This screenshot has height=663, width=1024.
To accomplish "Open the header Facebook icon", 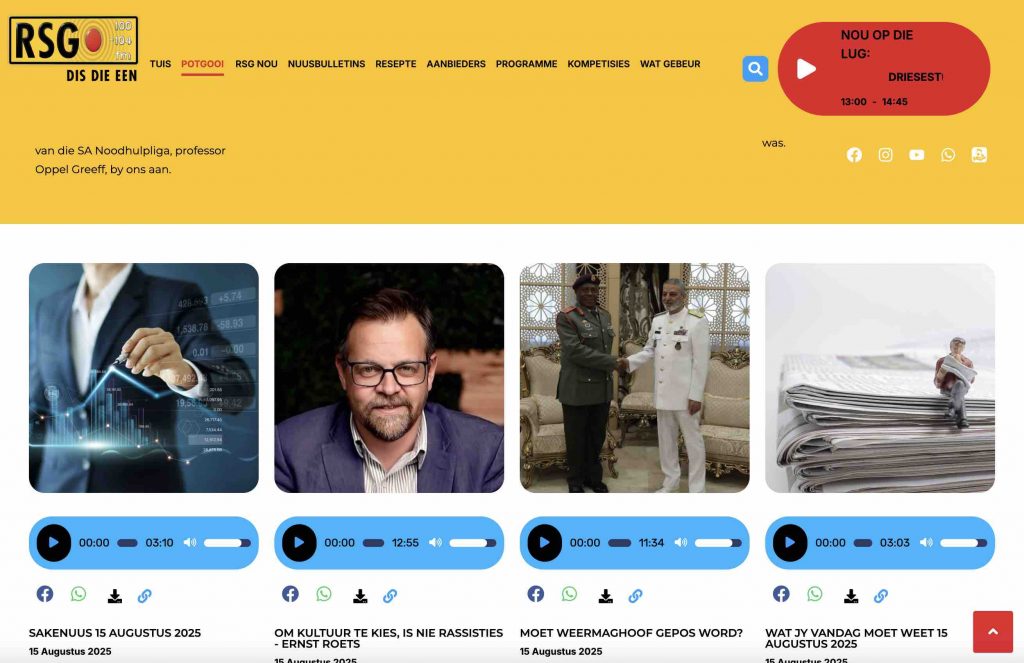I will pos(854,155).
